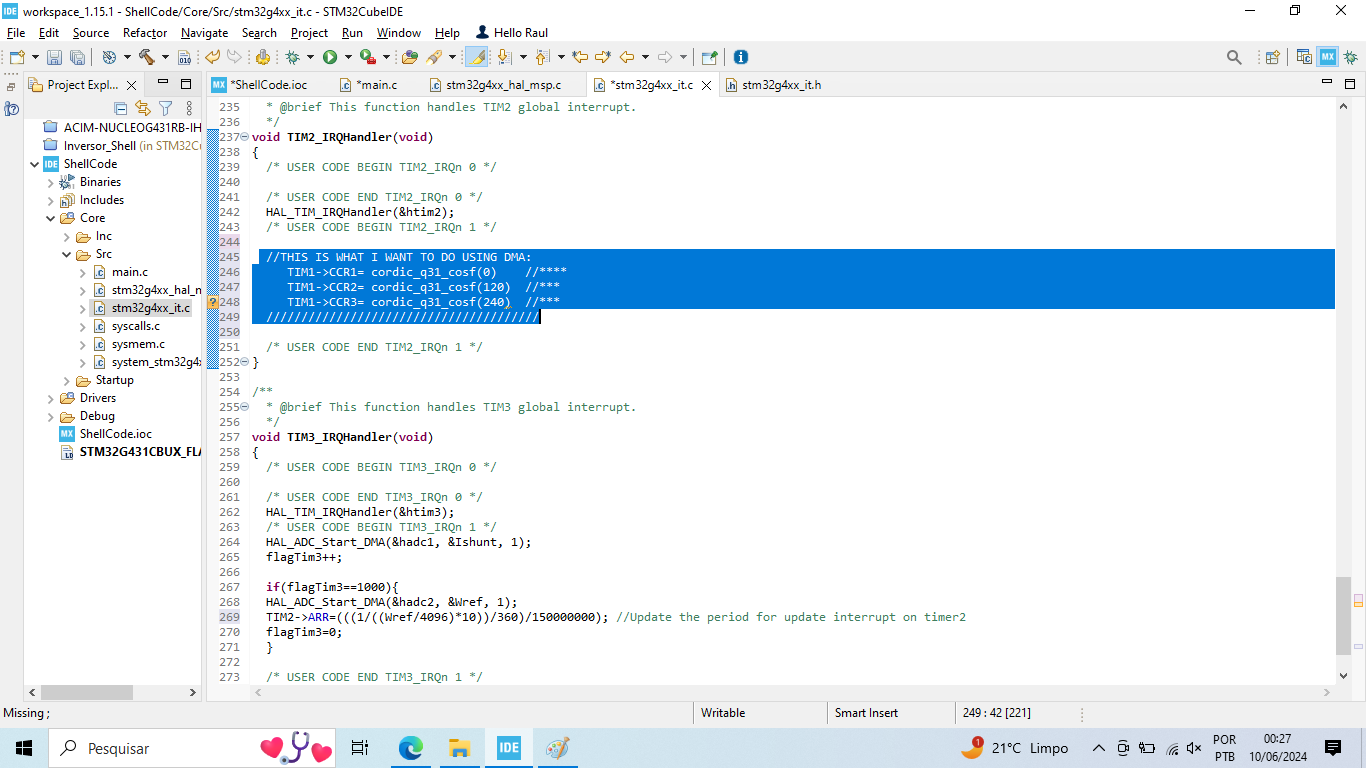Open the Run button dropdown arrow
This screenshot has width=1366, height=768.
[347, 57]
